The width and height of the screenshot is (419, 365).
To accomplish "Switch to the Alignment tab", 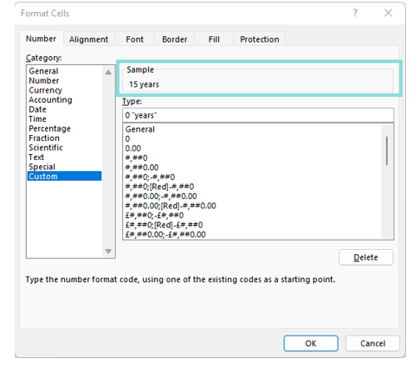I will point(89,39).
